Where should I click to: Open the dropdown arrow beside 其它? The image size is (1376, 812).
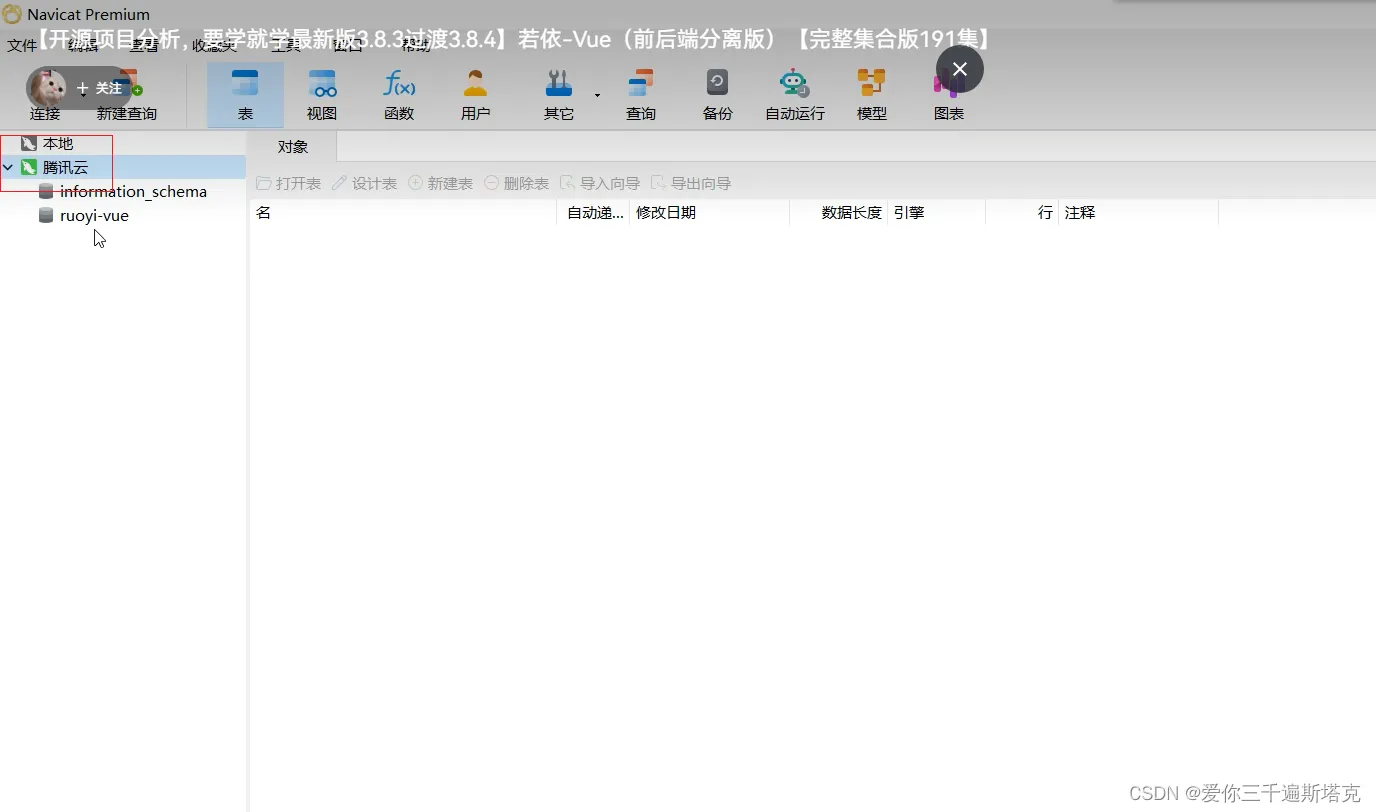[597, 95]
